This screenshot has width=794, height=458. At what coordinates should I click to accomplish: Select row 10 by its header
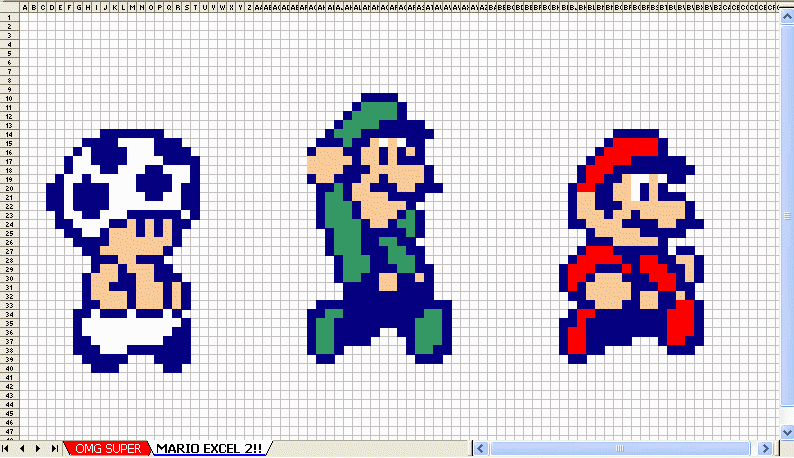pyautogui.click(x=10, y=98)
